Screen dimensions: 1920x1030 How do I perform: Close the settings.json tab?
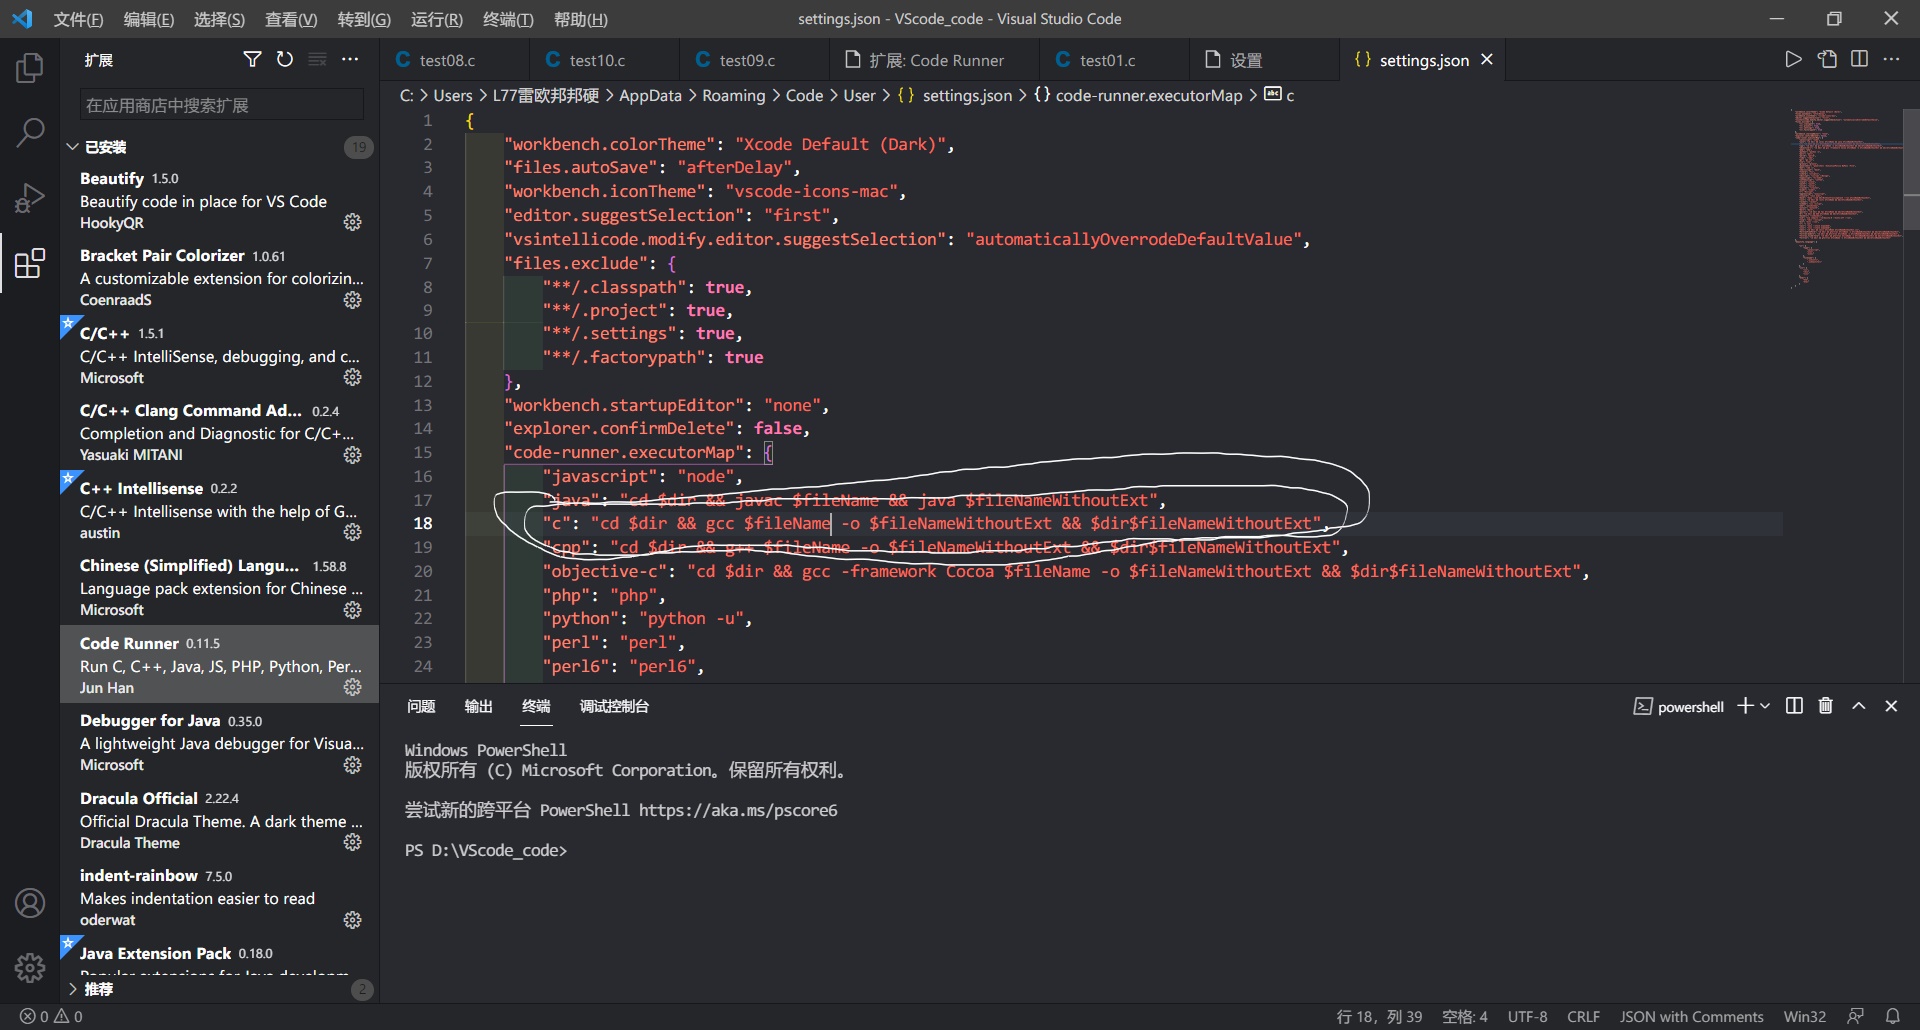point(1487,60)
